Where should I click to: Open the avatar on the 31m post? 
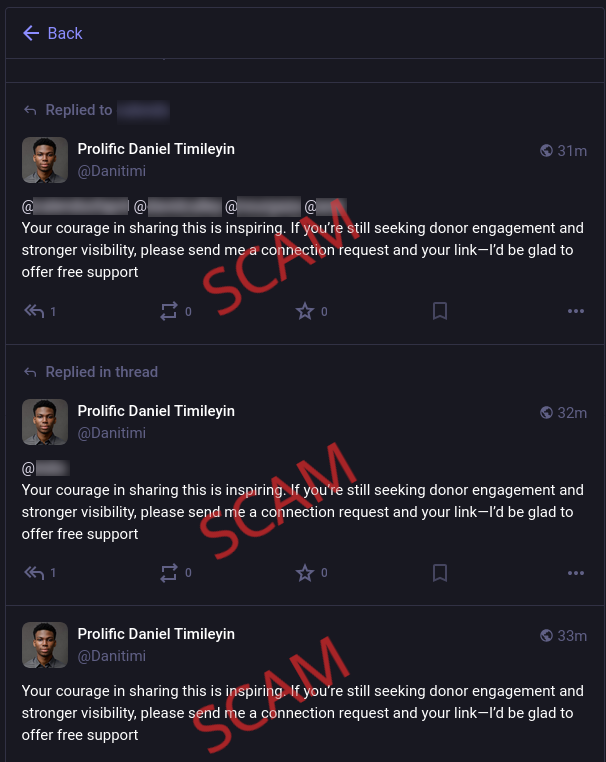45,160
